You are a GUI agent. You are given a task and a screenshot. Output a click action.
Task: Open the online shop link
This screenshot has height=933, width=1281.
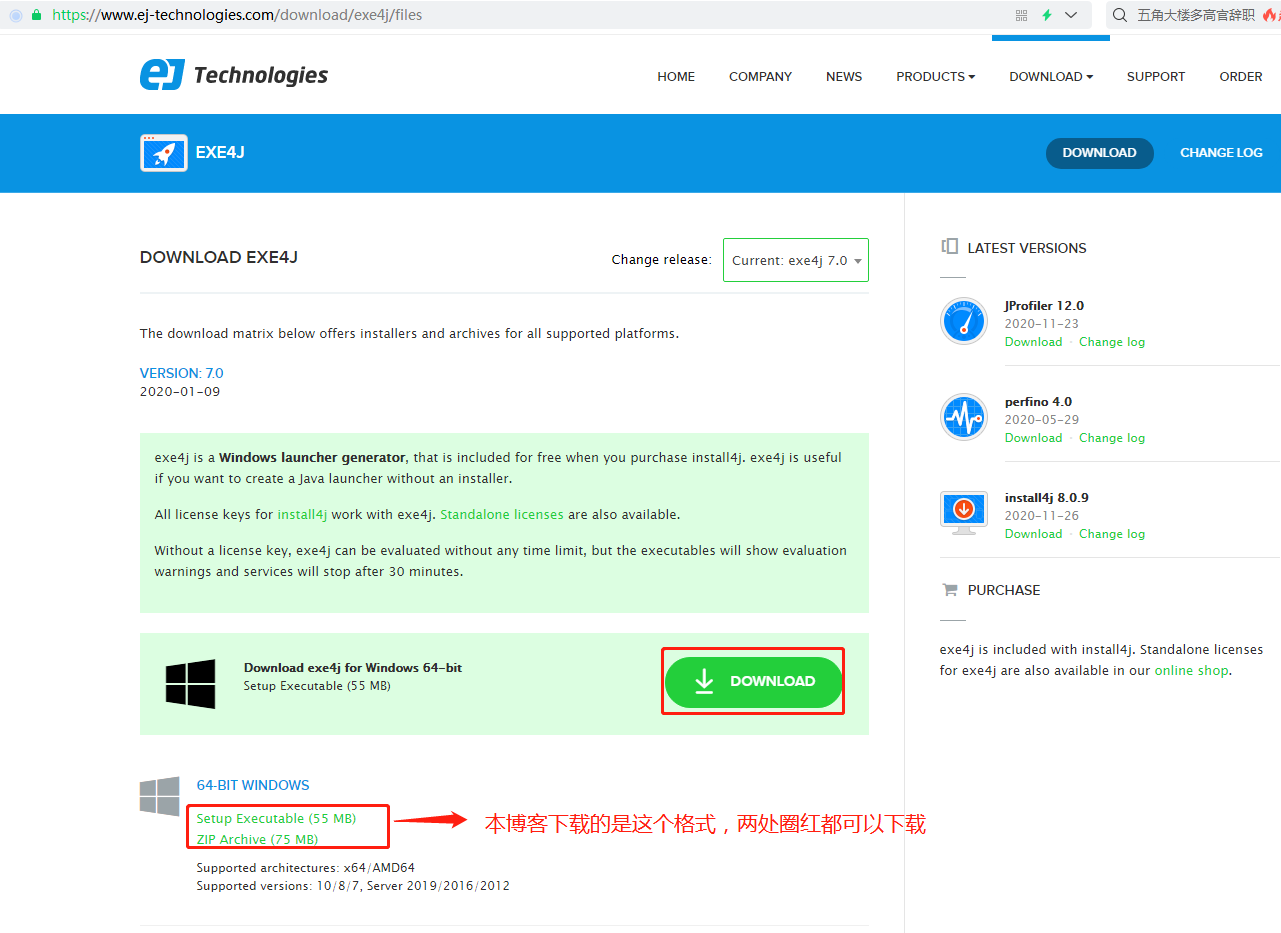1191,671
